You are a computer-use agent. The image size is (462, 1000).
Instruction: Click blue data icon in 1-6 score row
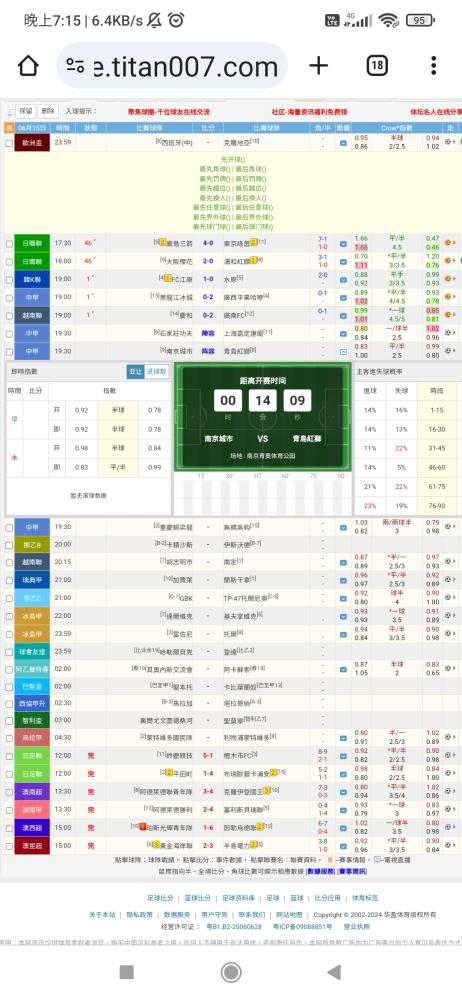click(343, 827)
